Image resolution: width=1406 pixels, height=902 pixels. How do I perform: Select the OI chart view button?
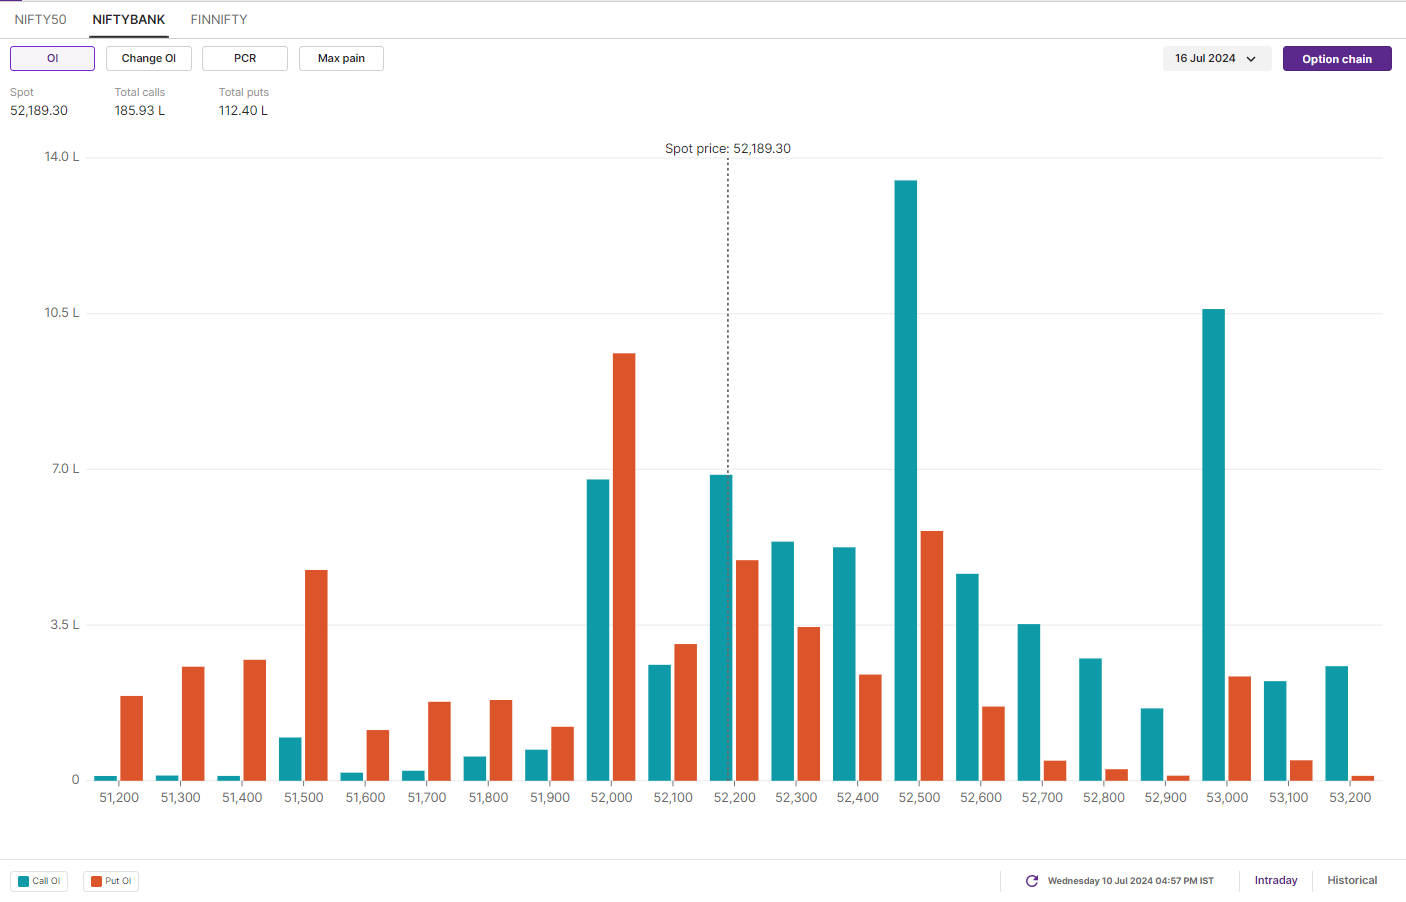pos(52,58)
